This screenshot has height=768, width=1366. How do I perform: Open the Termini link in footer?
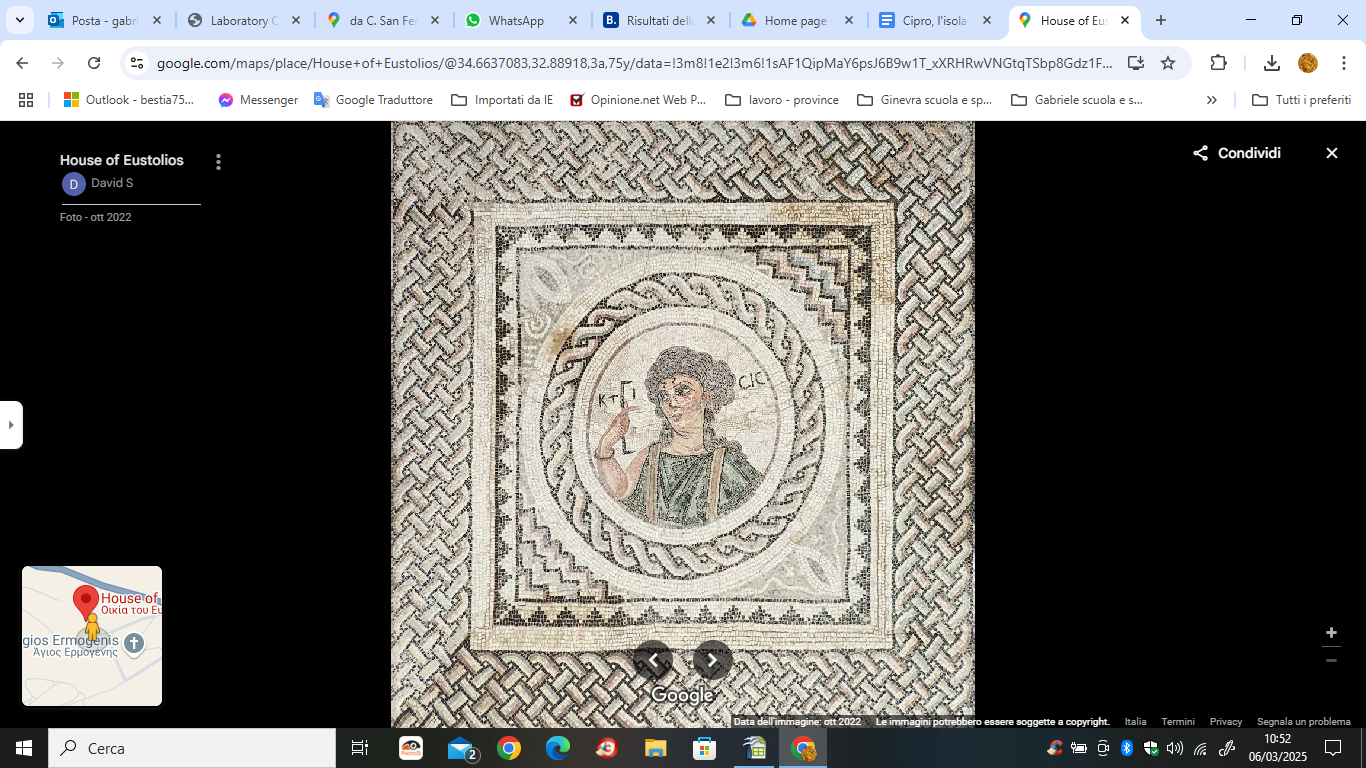tap(1177, 722)
